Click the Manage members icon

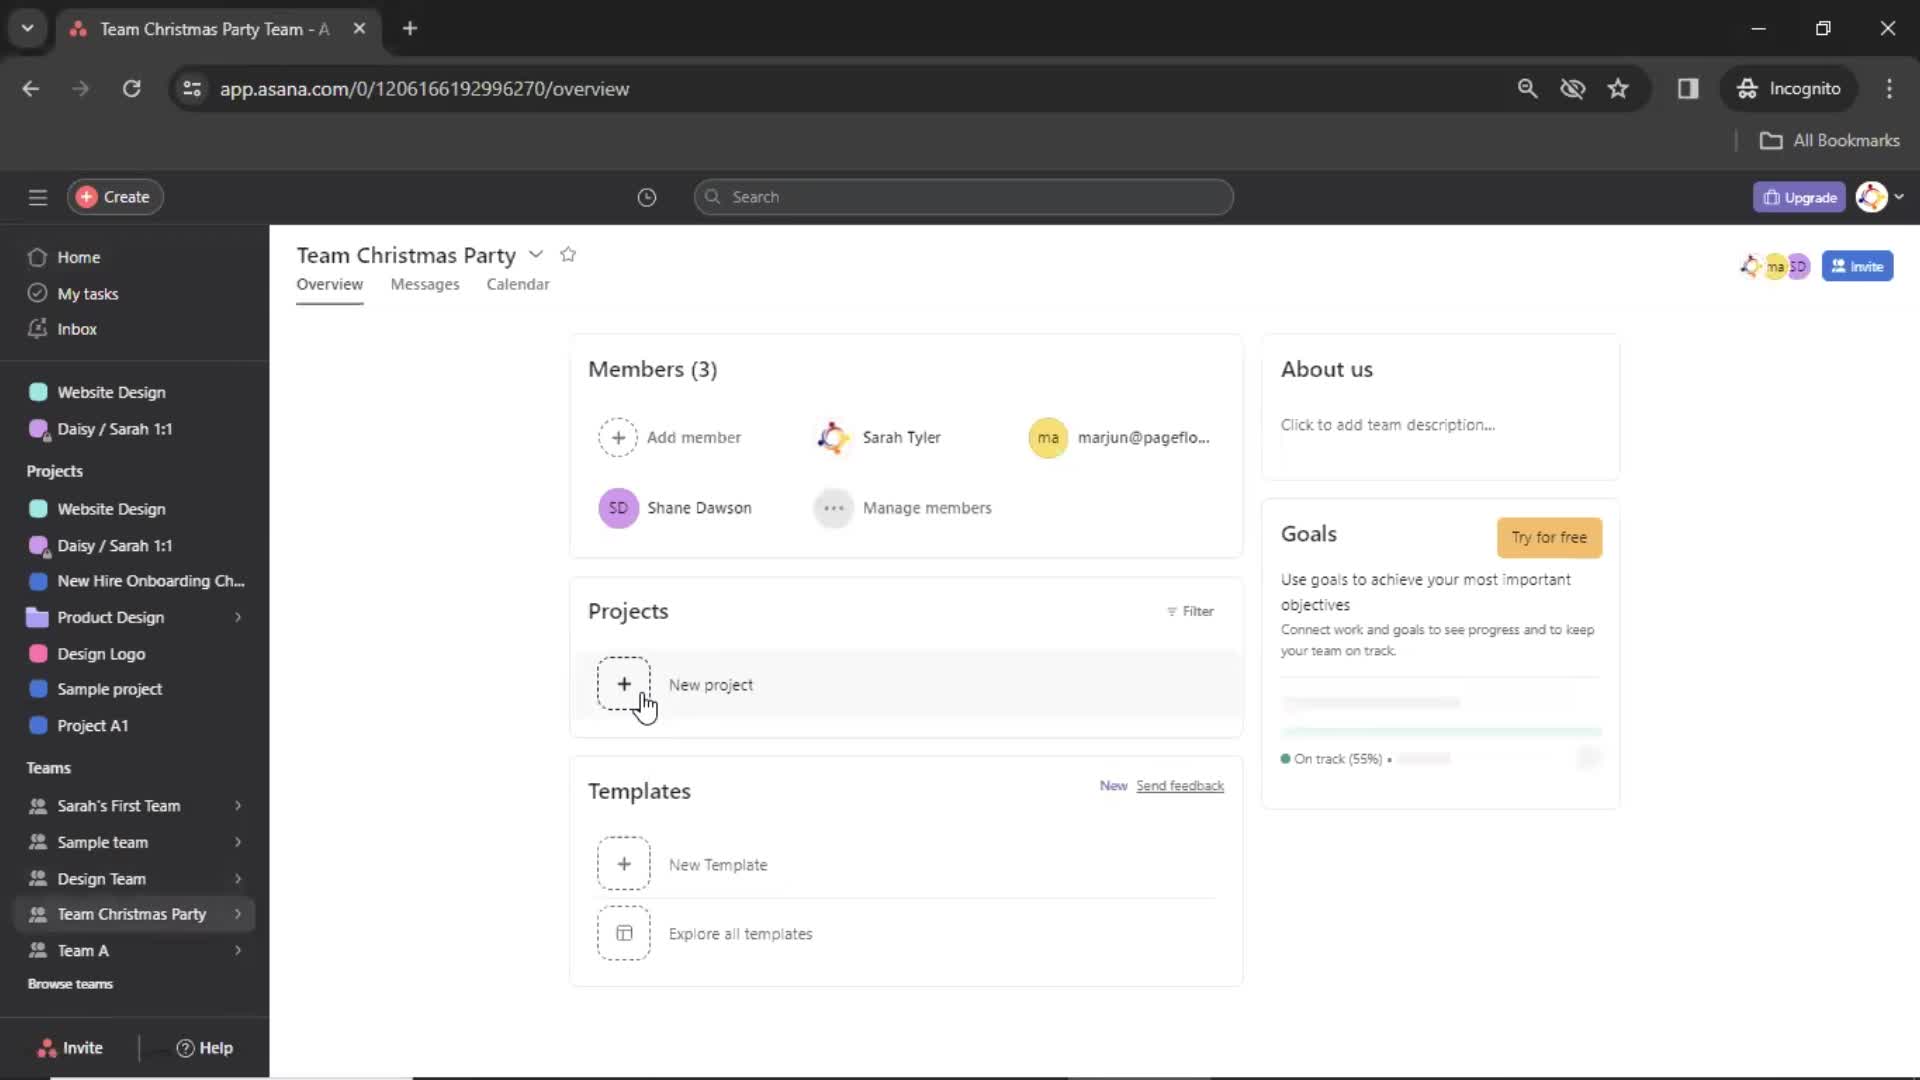(x=832, y=506)
